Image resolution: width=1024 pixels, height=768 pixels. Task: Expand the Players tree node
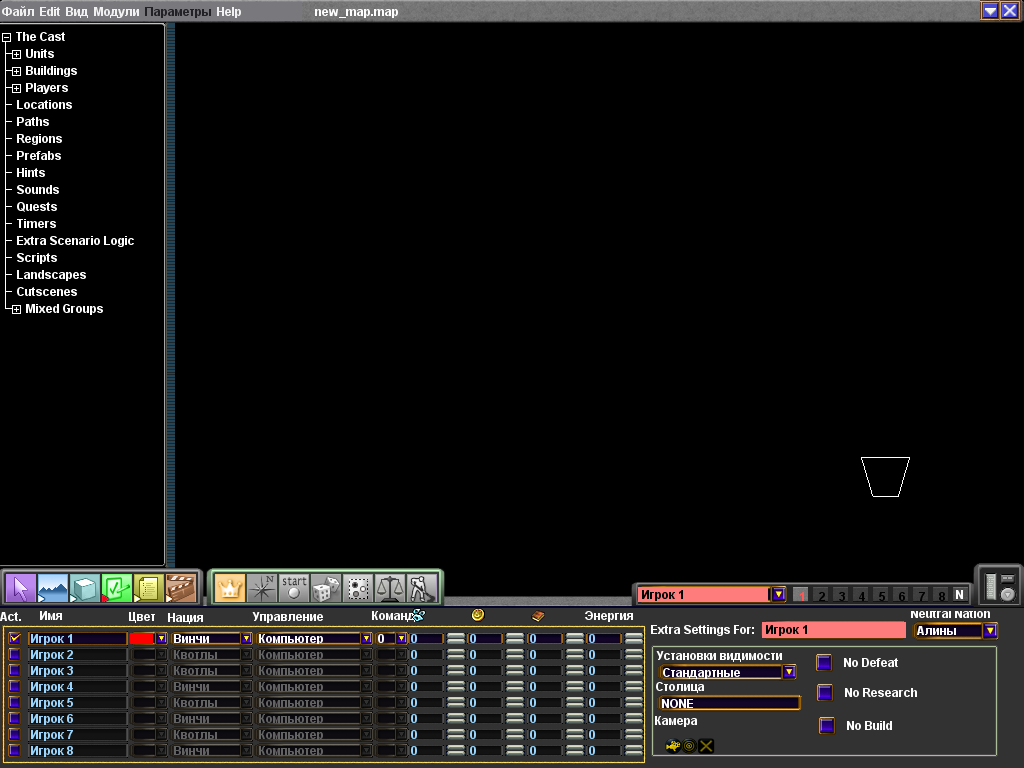(x=16, y=88)
